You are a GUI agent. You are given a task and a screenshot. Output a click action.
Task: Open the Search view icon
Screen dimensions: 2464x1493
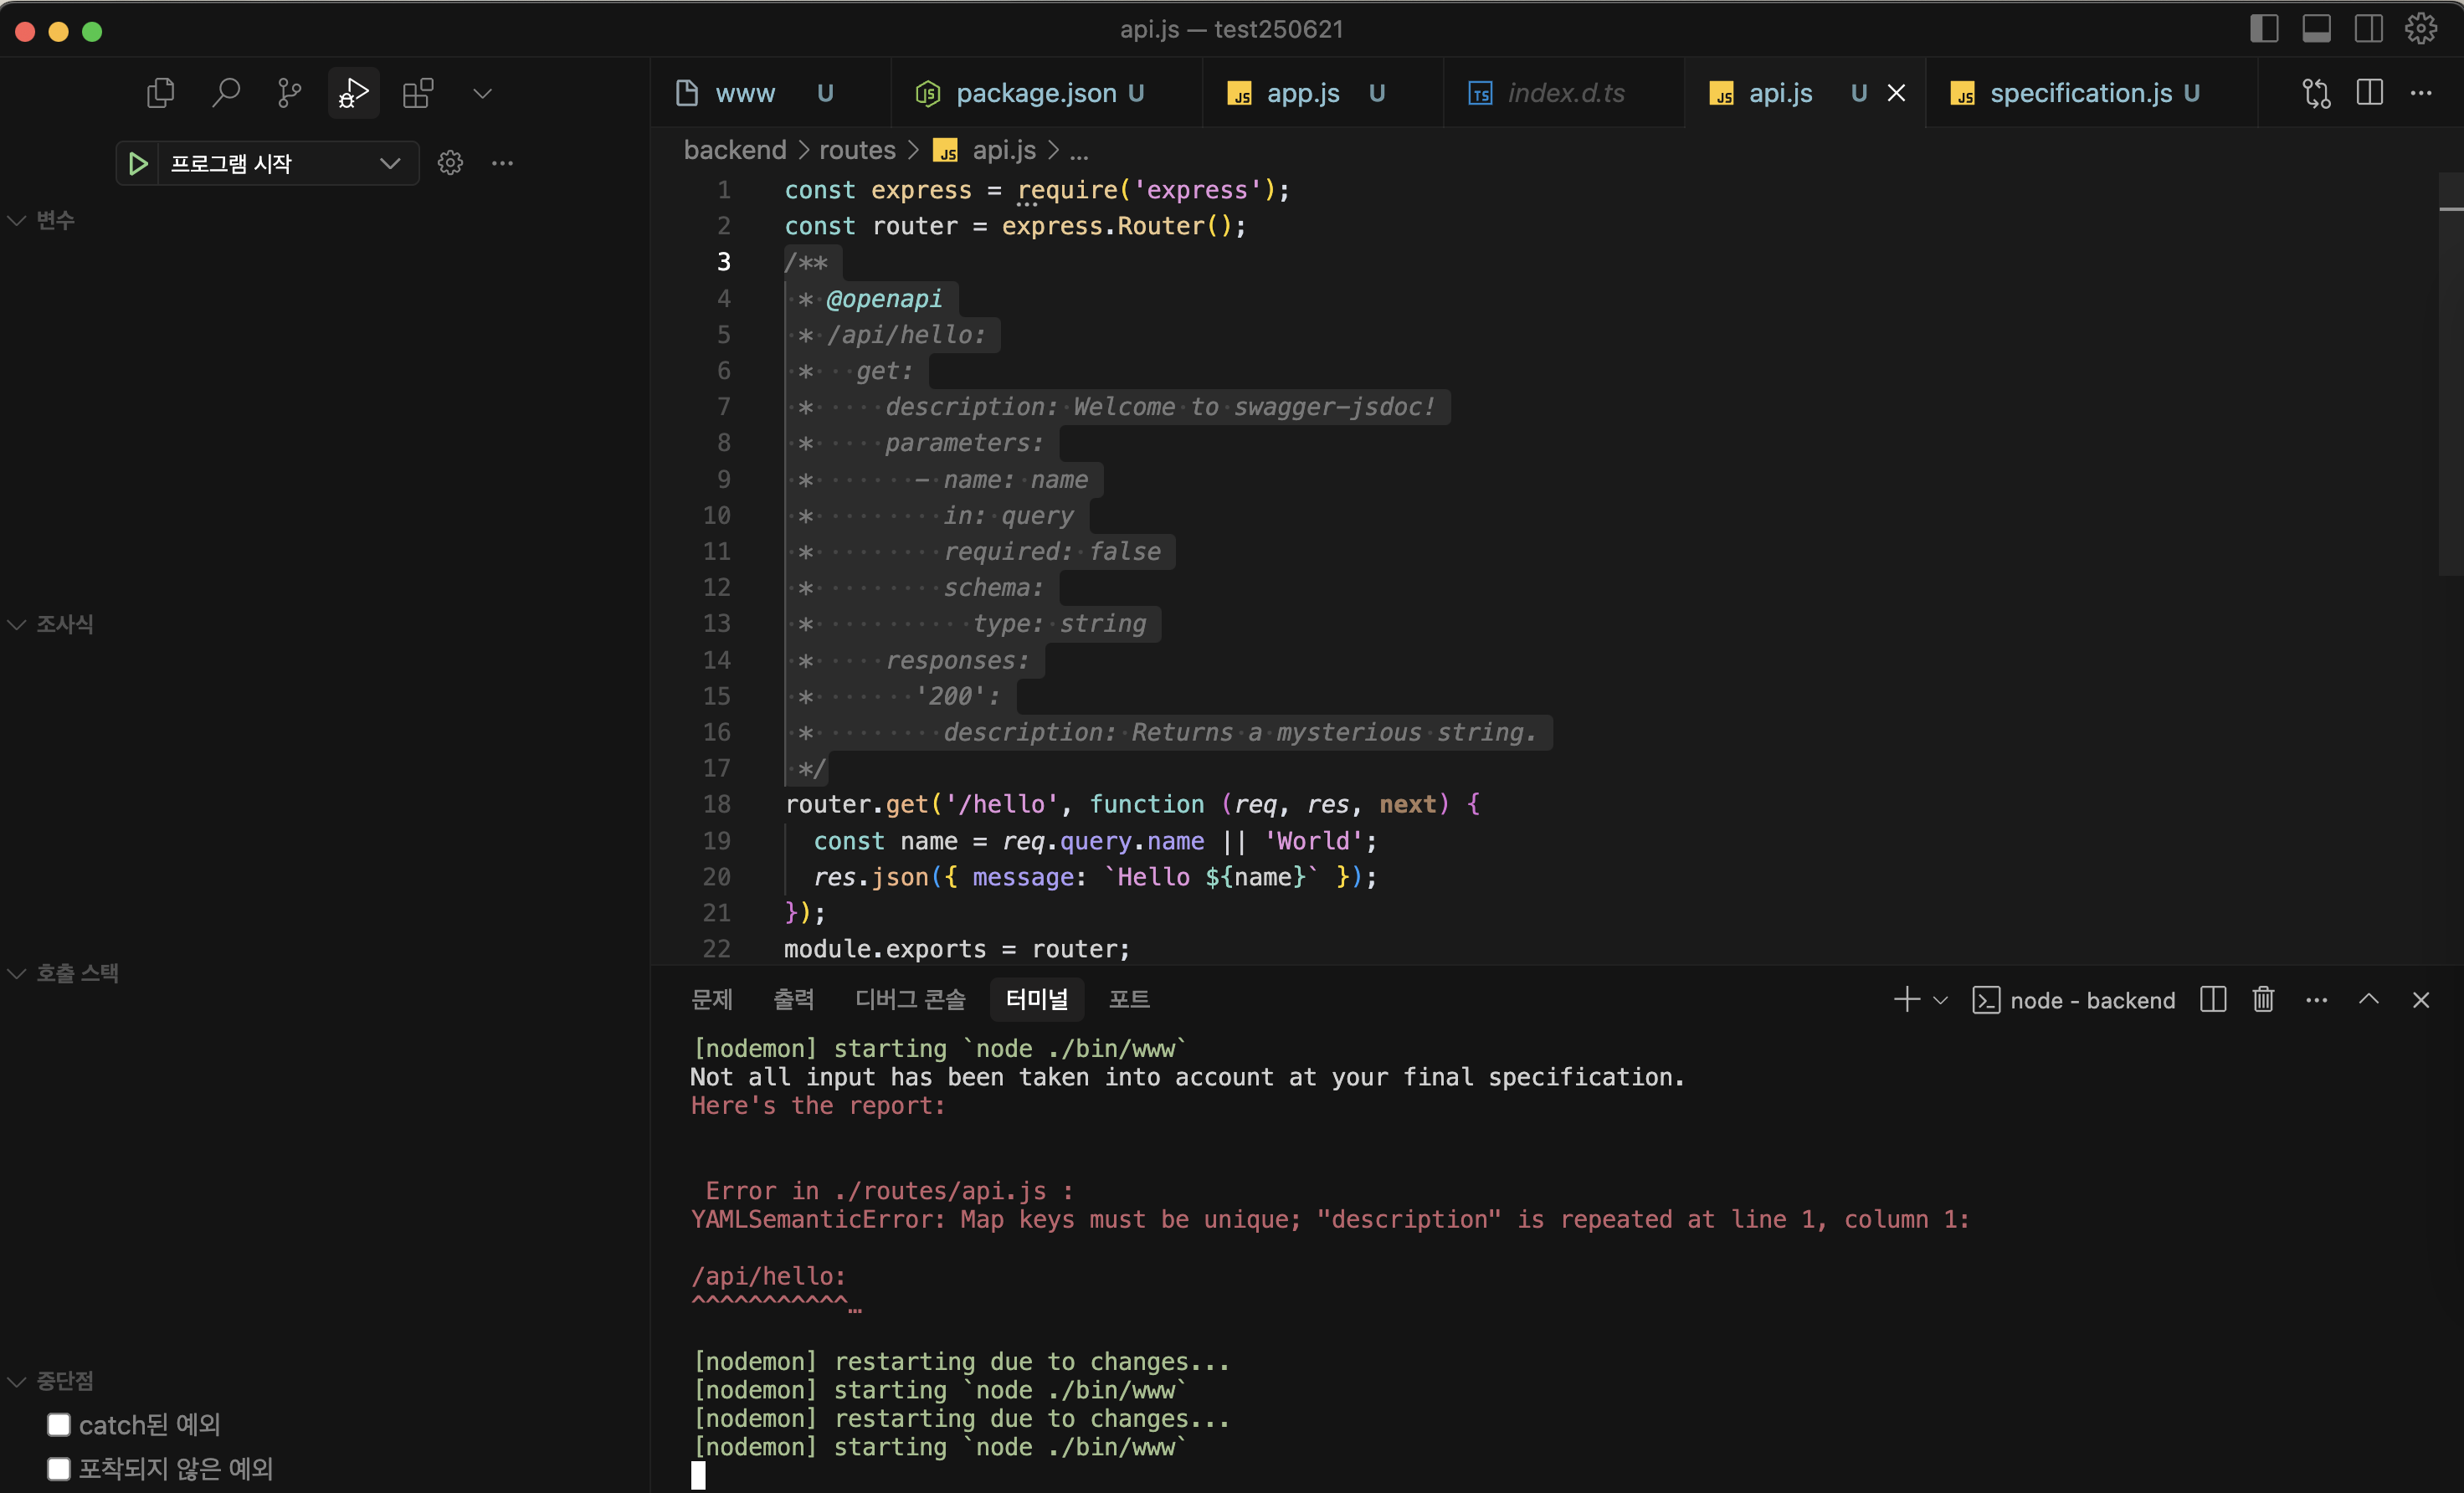(225, 93)
